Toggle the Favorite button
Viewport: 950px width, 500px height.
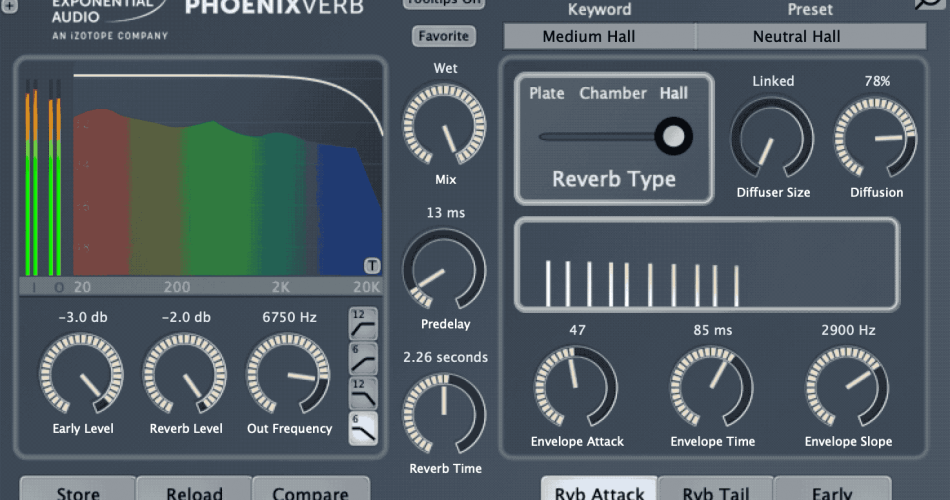(x=443, y=36)
